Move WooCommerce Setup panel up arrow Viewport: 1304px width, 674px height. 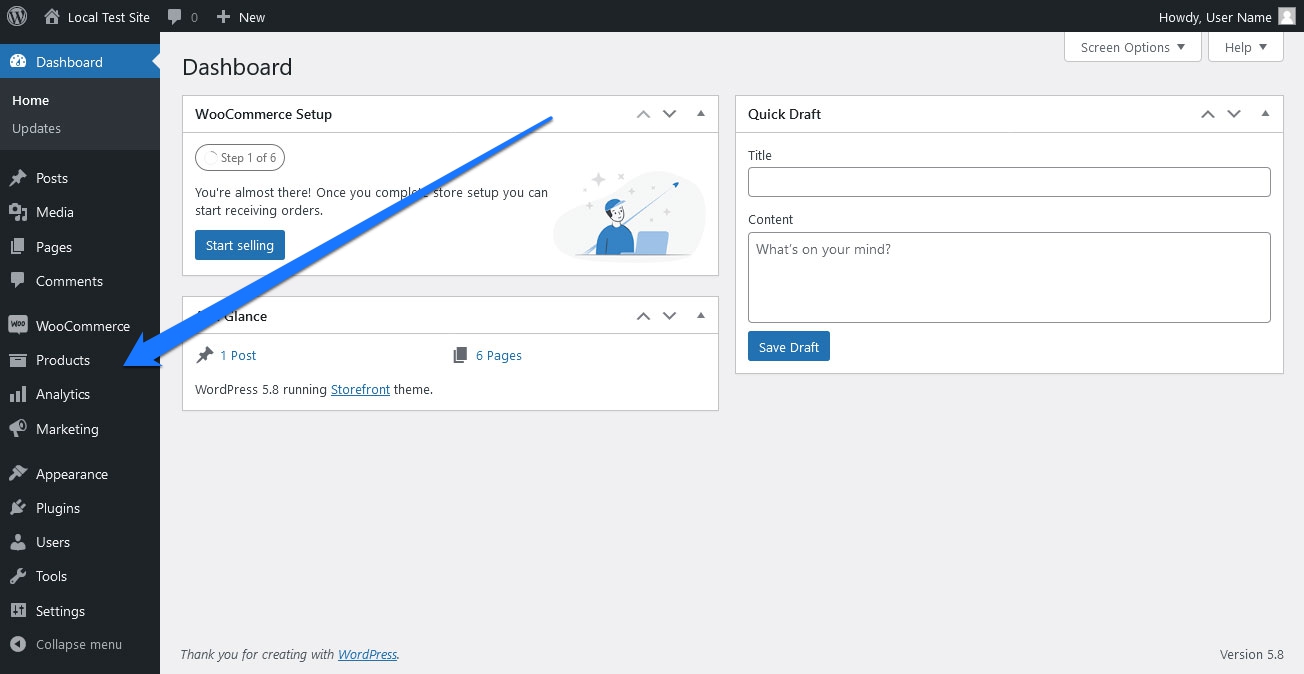644,114
